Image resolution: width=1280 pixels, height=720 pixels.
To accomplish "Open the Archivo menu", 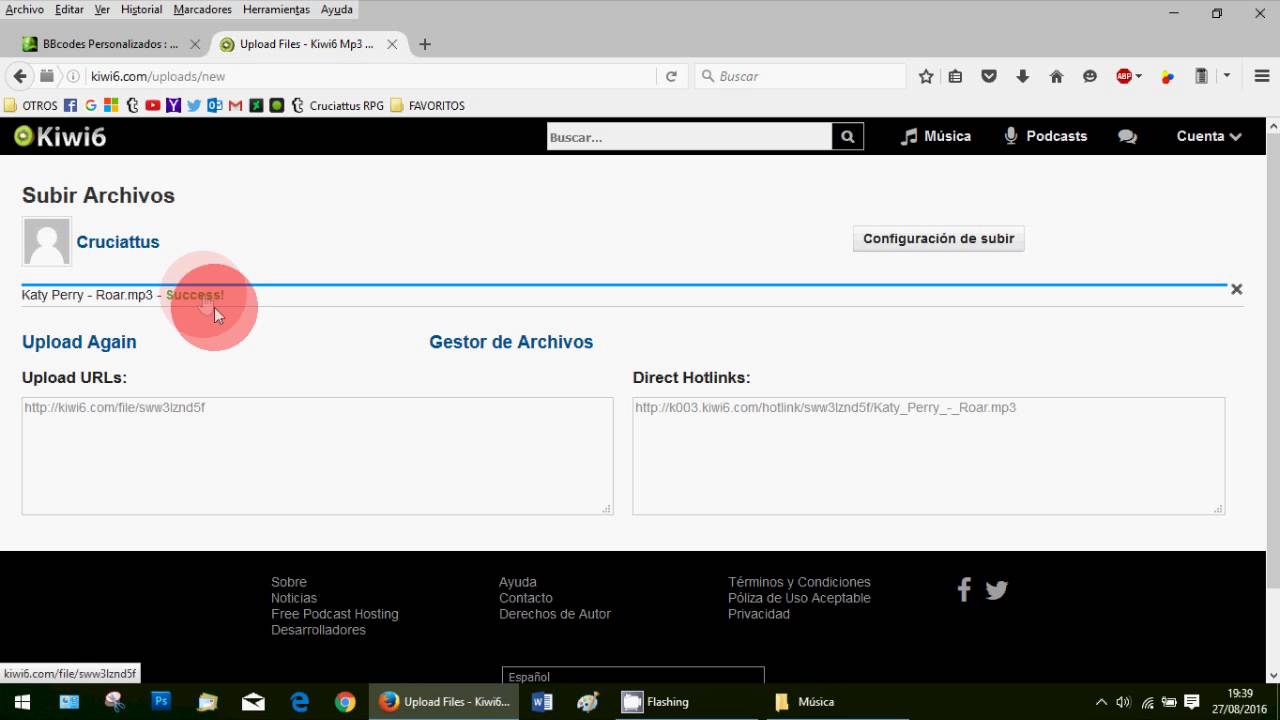I will pyautogui.click(x=25, y=9).
